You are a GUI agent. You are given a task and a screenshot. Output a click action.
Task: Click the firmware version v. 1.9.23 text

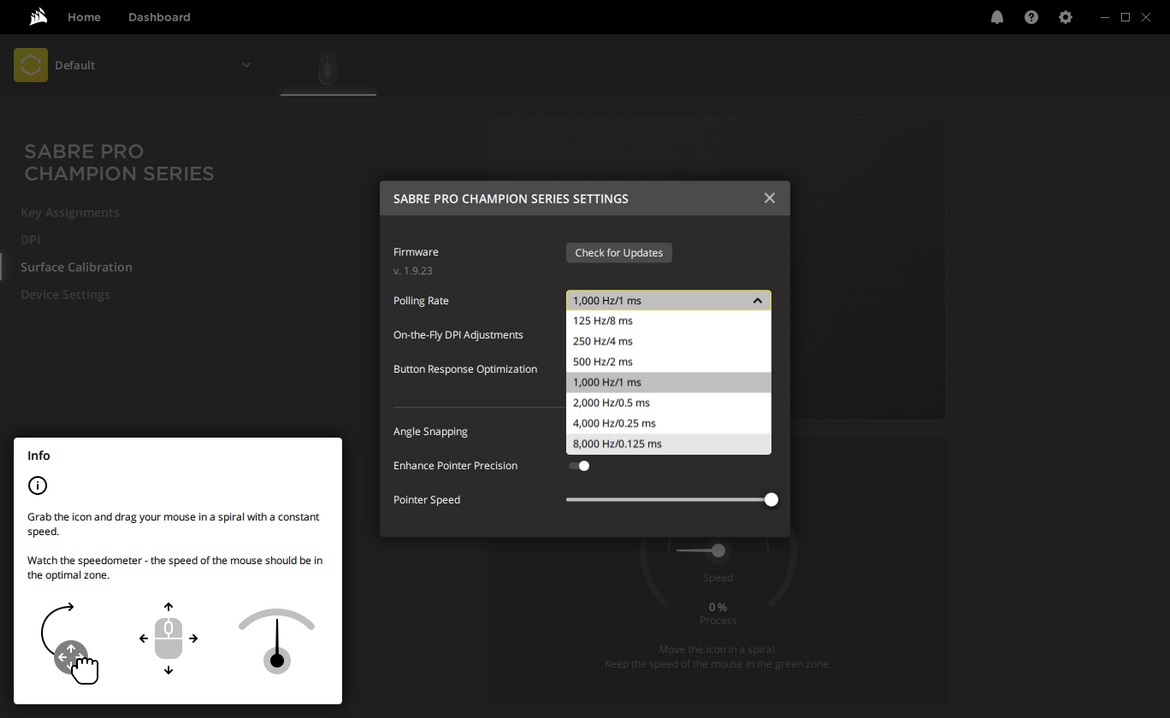413,271
